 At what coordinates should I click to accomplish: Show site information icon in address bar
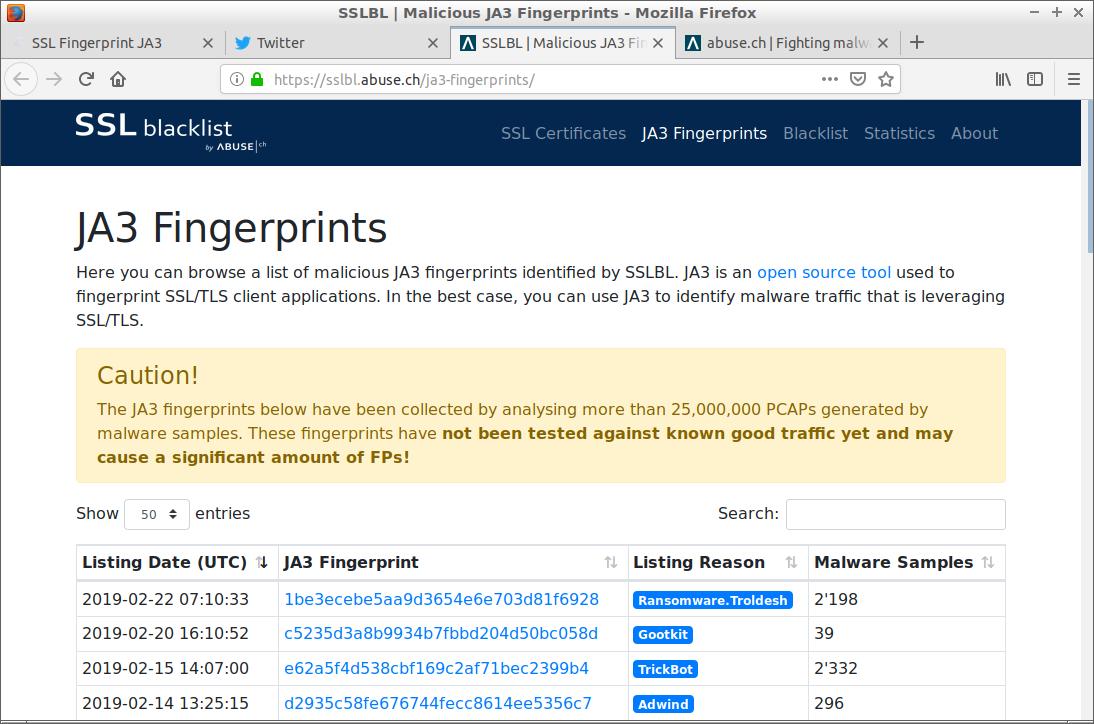pos(237,80)
